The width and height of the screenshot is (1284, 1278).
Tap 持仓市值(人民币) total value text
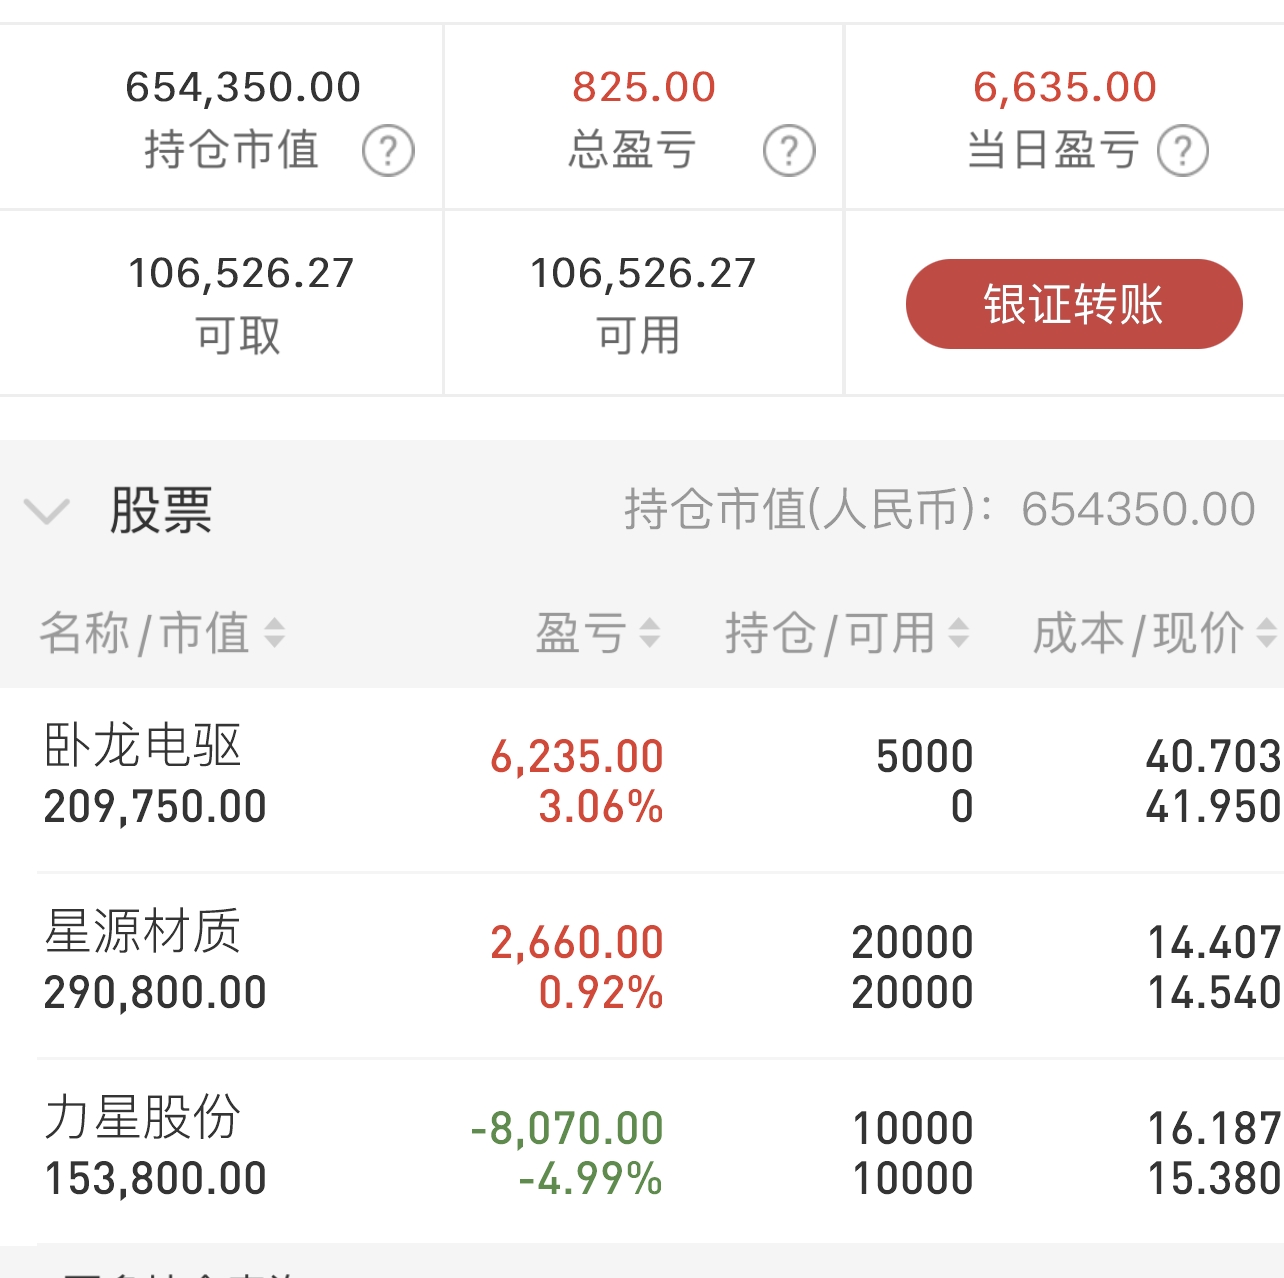940,509
